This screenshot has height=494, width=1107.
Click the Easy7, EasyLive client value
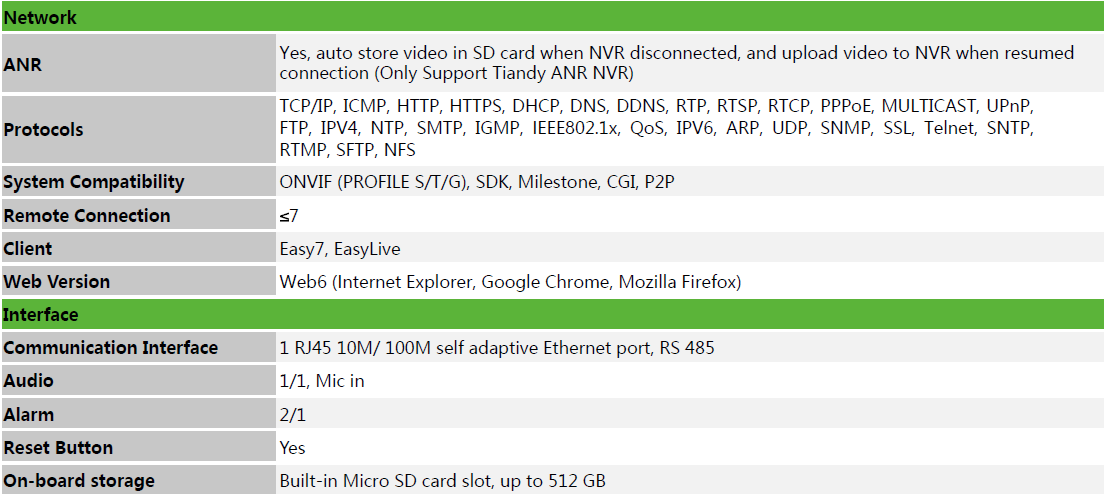(340, 249)
